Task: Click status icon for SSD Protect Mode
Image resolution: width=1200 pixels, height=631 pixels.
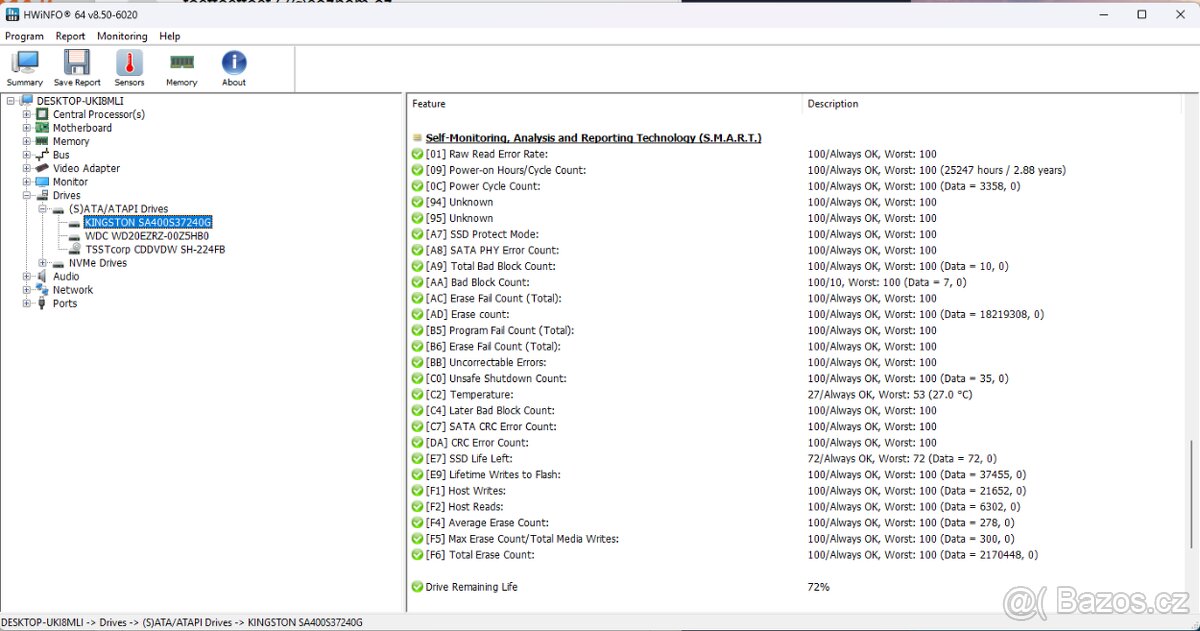Action: (417, 234)
